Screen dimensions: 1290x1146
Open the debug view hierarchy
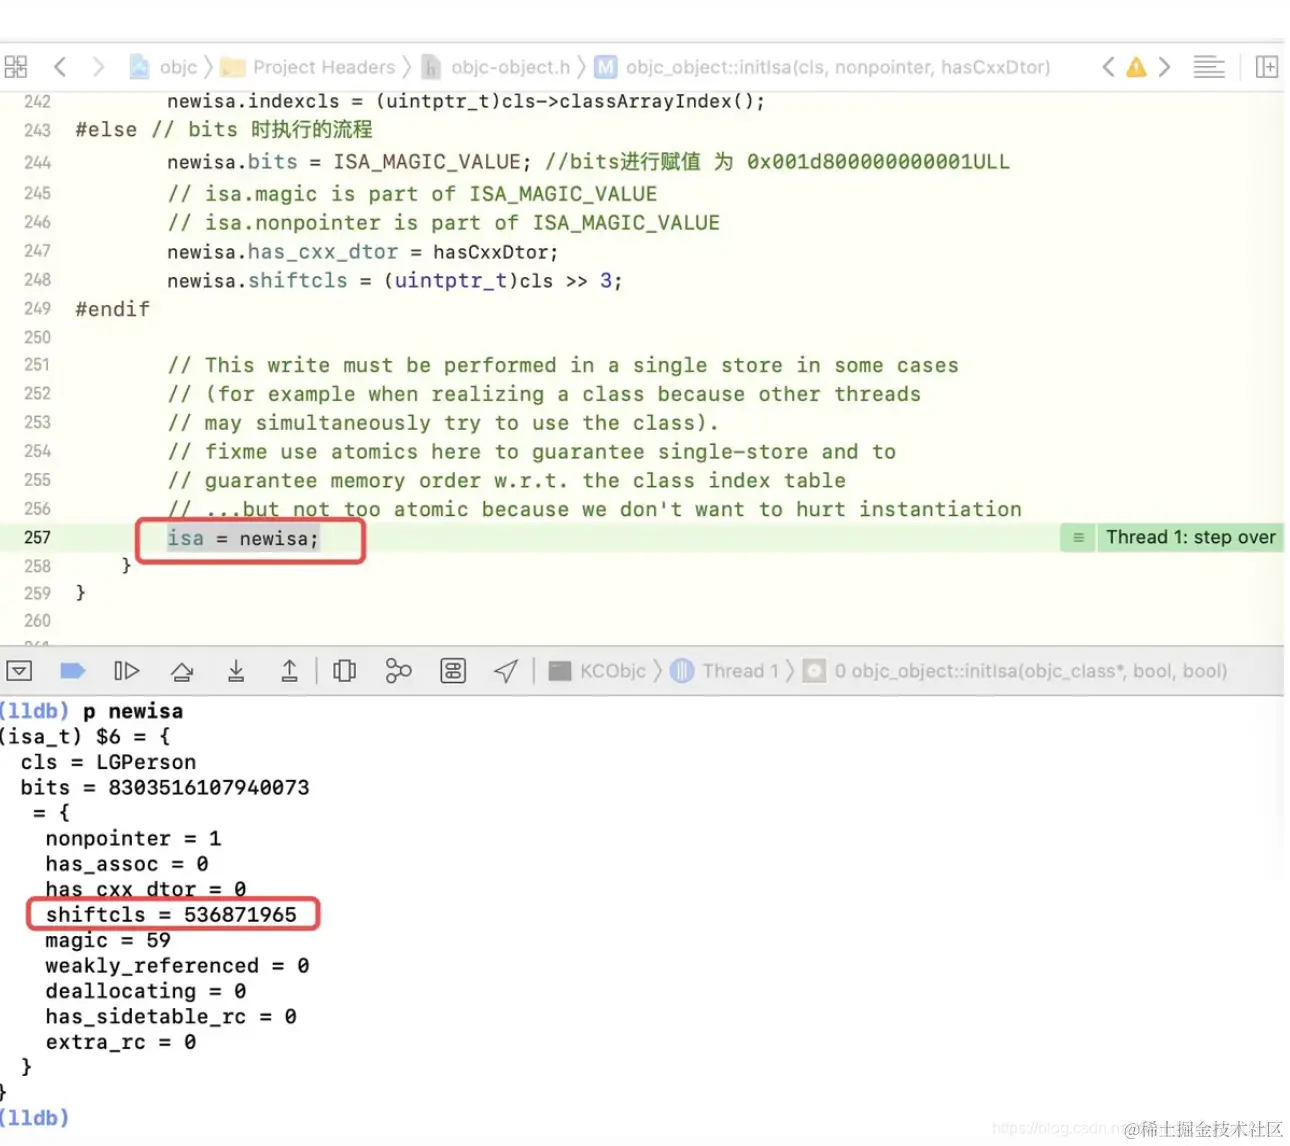tap(344, 671)
